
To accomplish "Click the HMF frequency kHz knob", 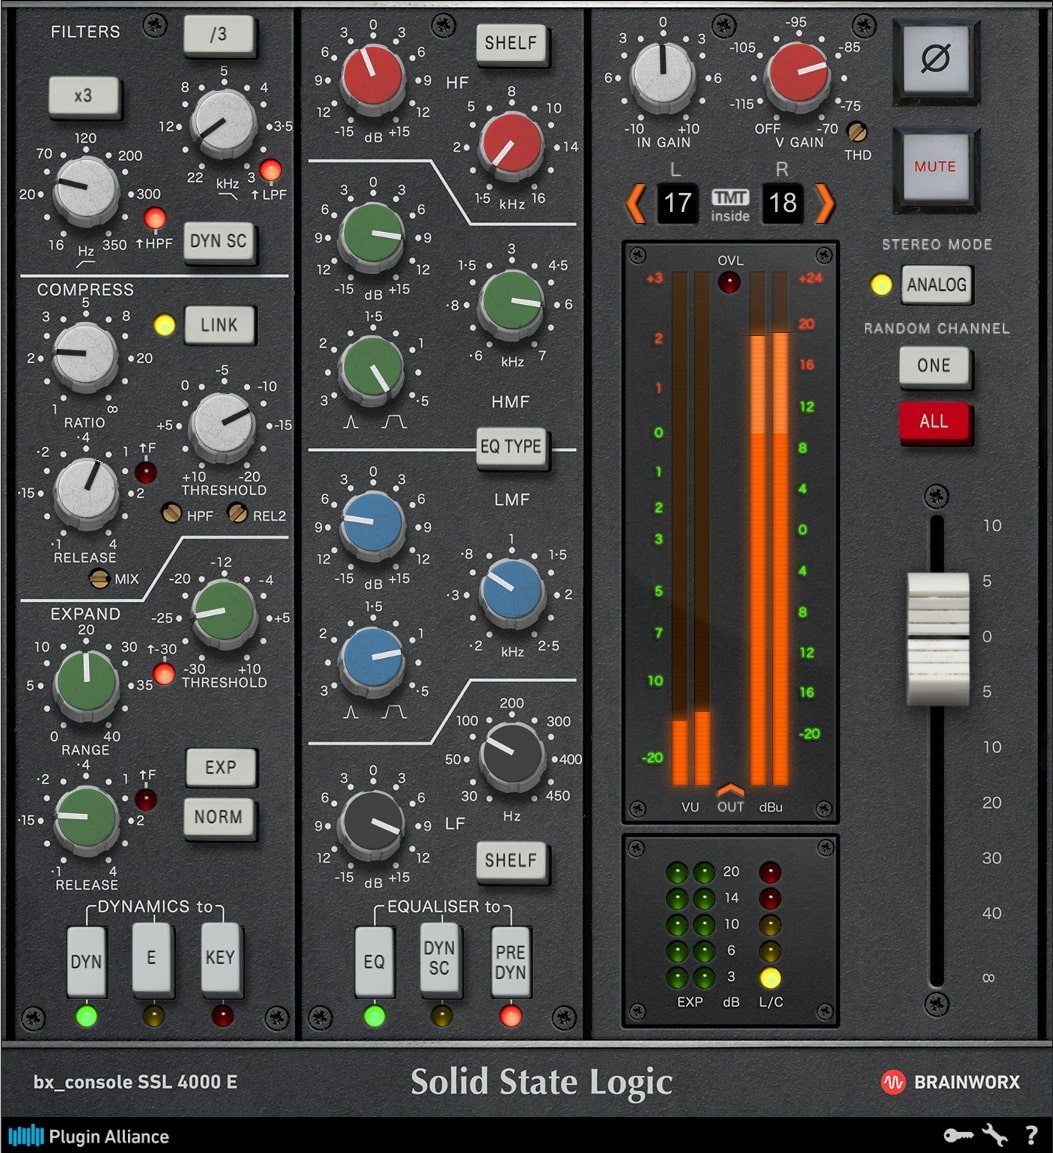I will tap(511, 302).
